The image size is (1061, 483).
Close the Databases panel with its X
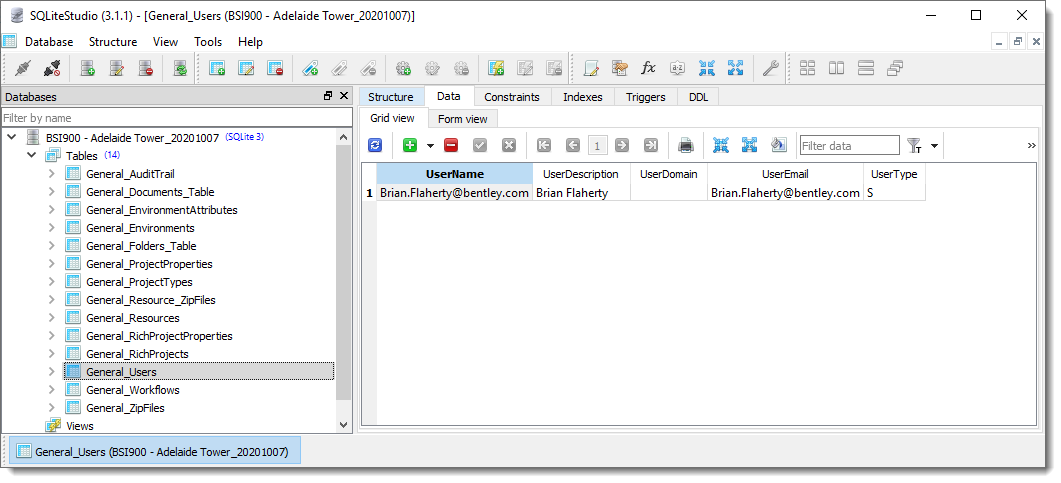pos(344,96)
